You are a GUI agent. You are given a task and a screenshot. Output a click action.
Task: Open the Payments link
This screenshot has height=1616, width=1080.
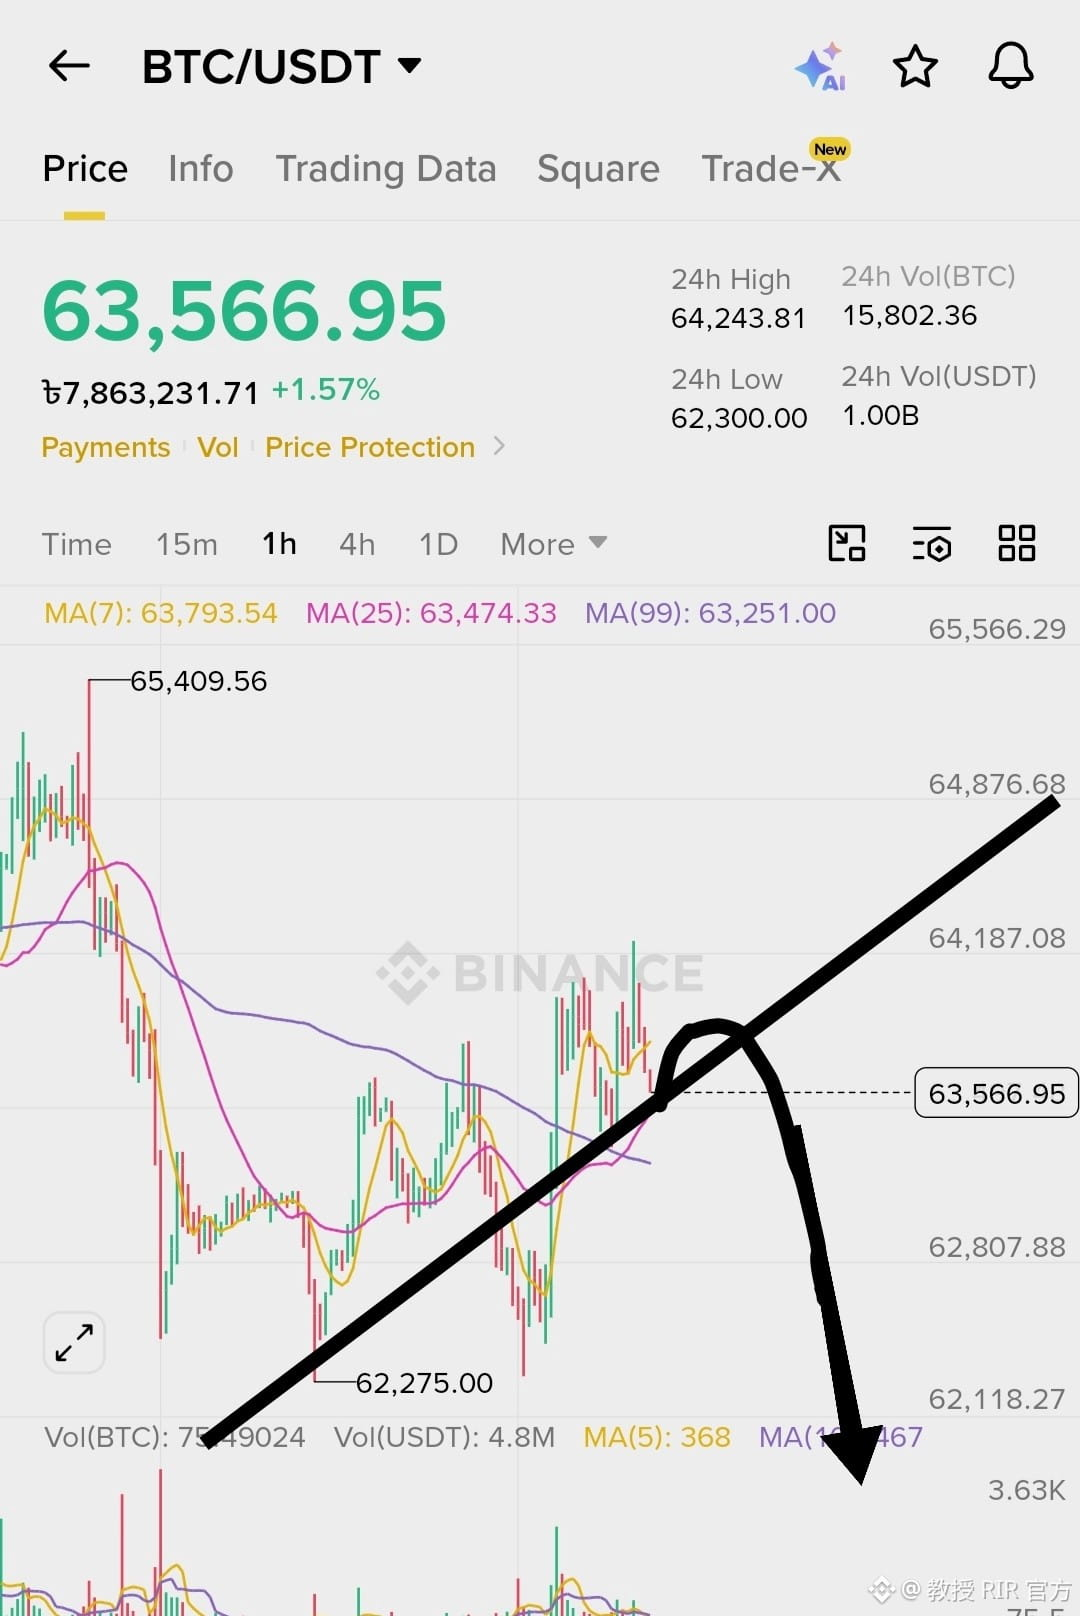[106, 447]
